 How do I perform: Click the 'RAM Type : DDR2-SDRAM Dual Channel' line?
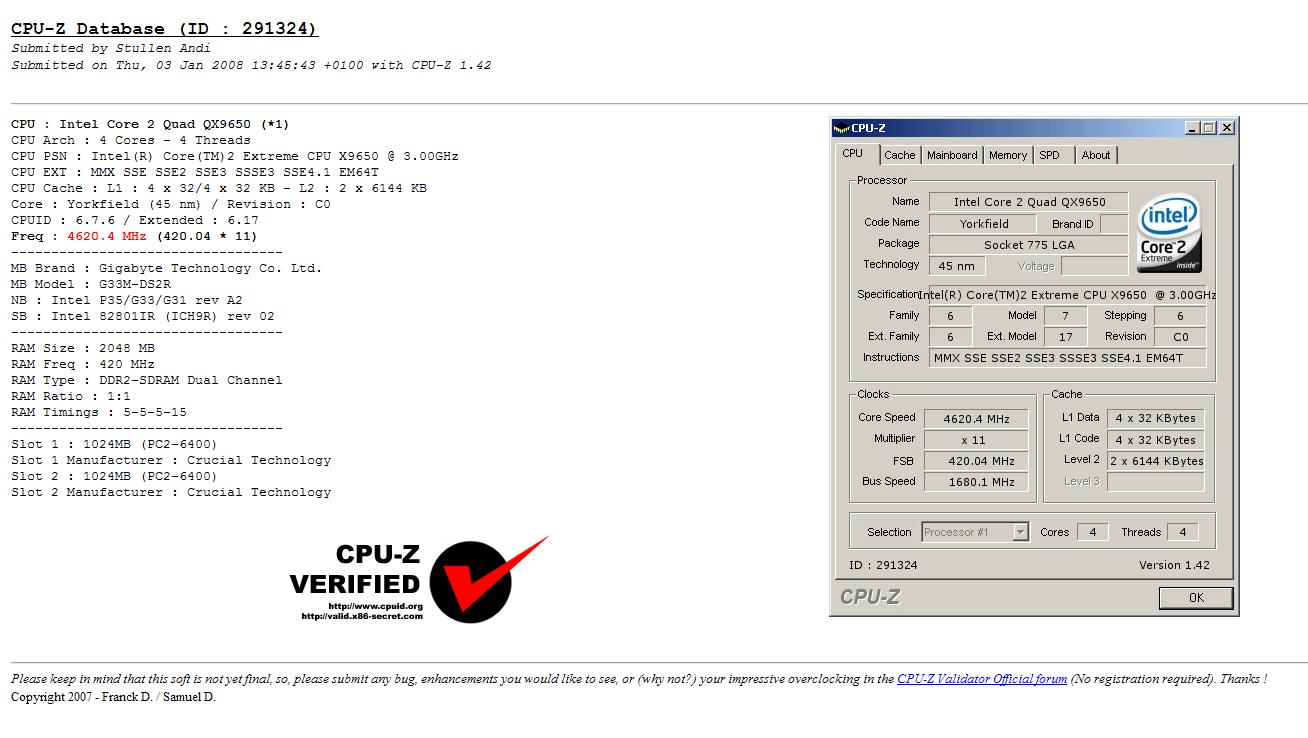[147, 380]
